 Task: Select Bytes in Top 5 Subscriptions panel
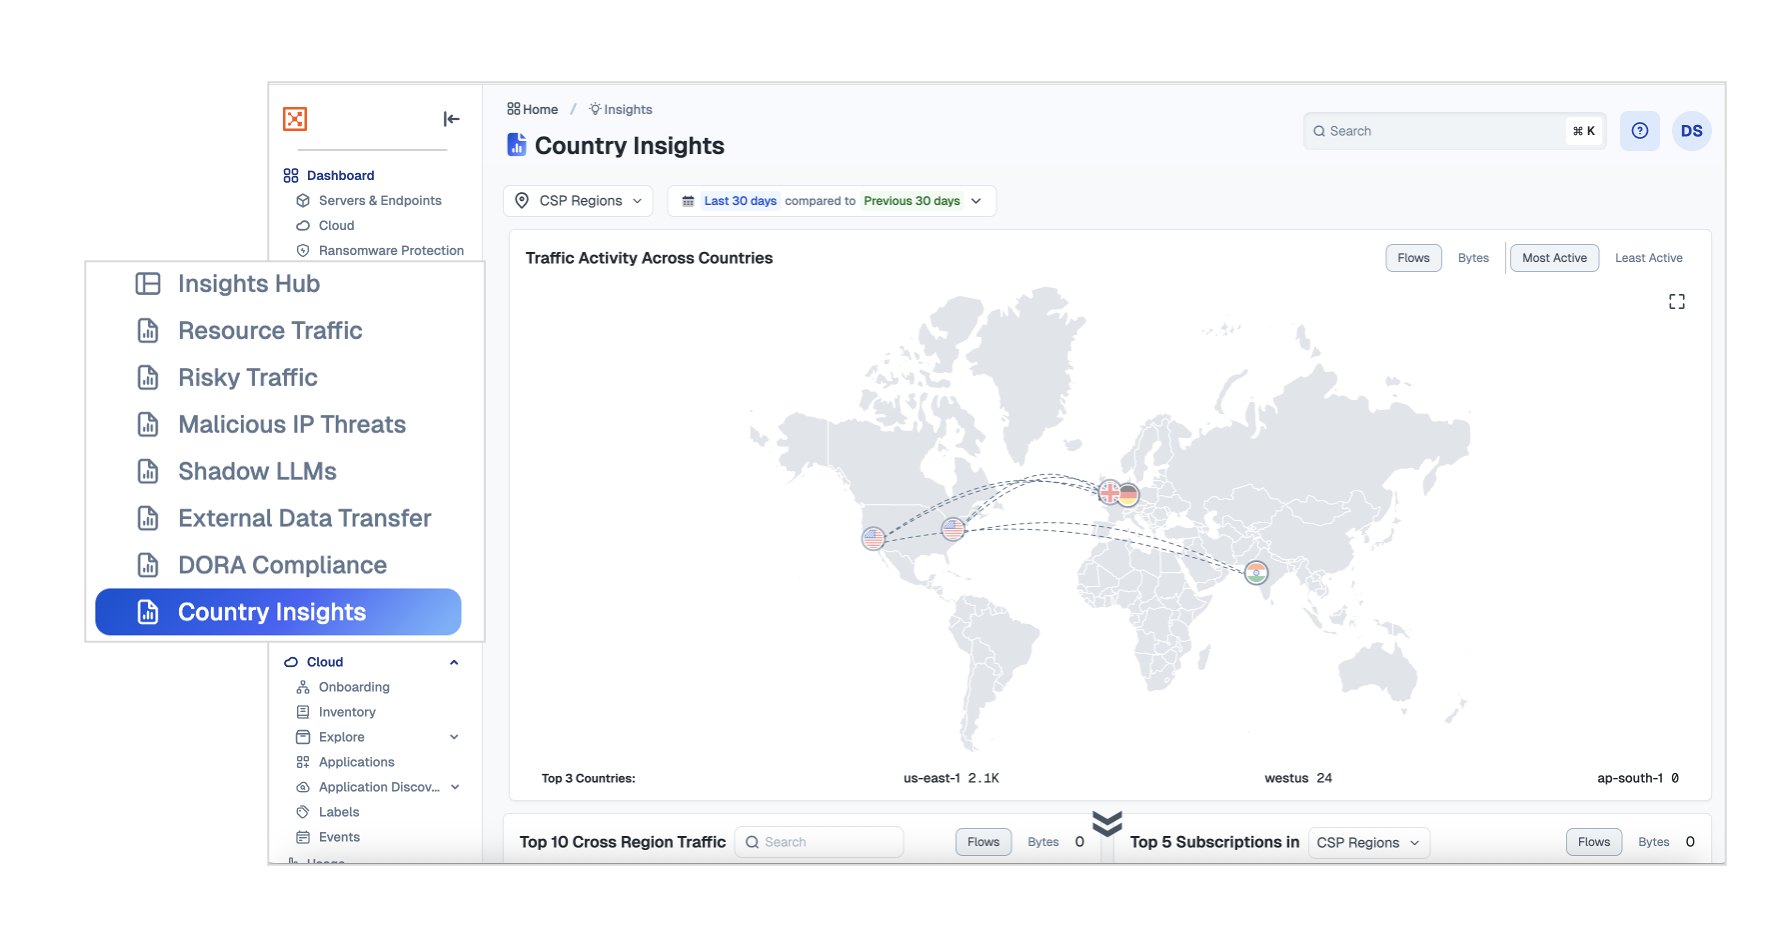[1654, 842]
